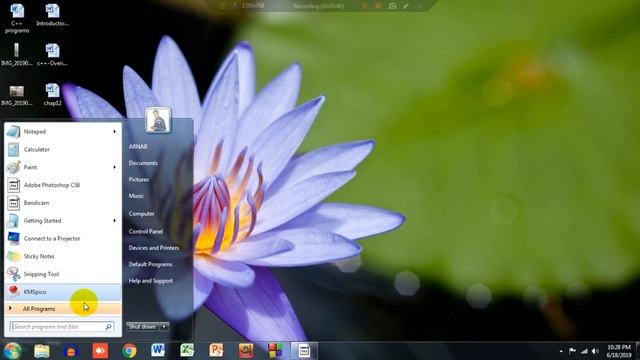Expand the Paint jump list arrow
640x360 pixels.
pos(115,167)
